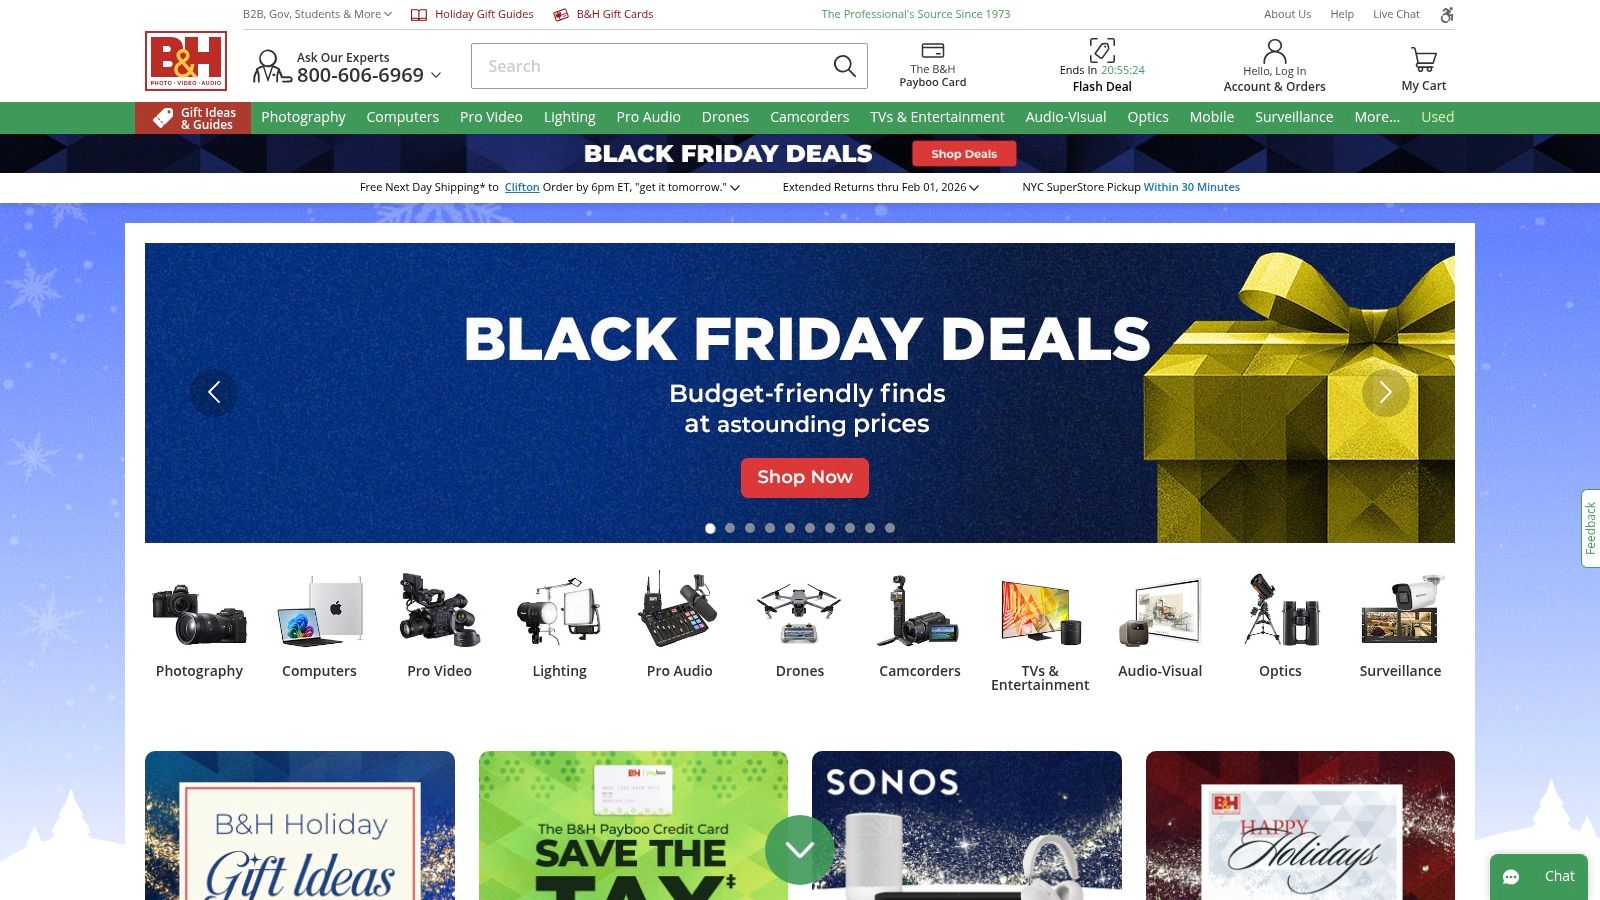
Task: Open the Pro Audio menu item
Action: click(x=648, y=117)
